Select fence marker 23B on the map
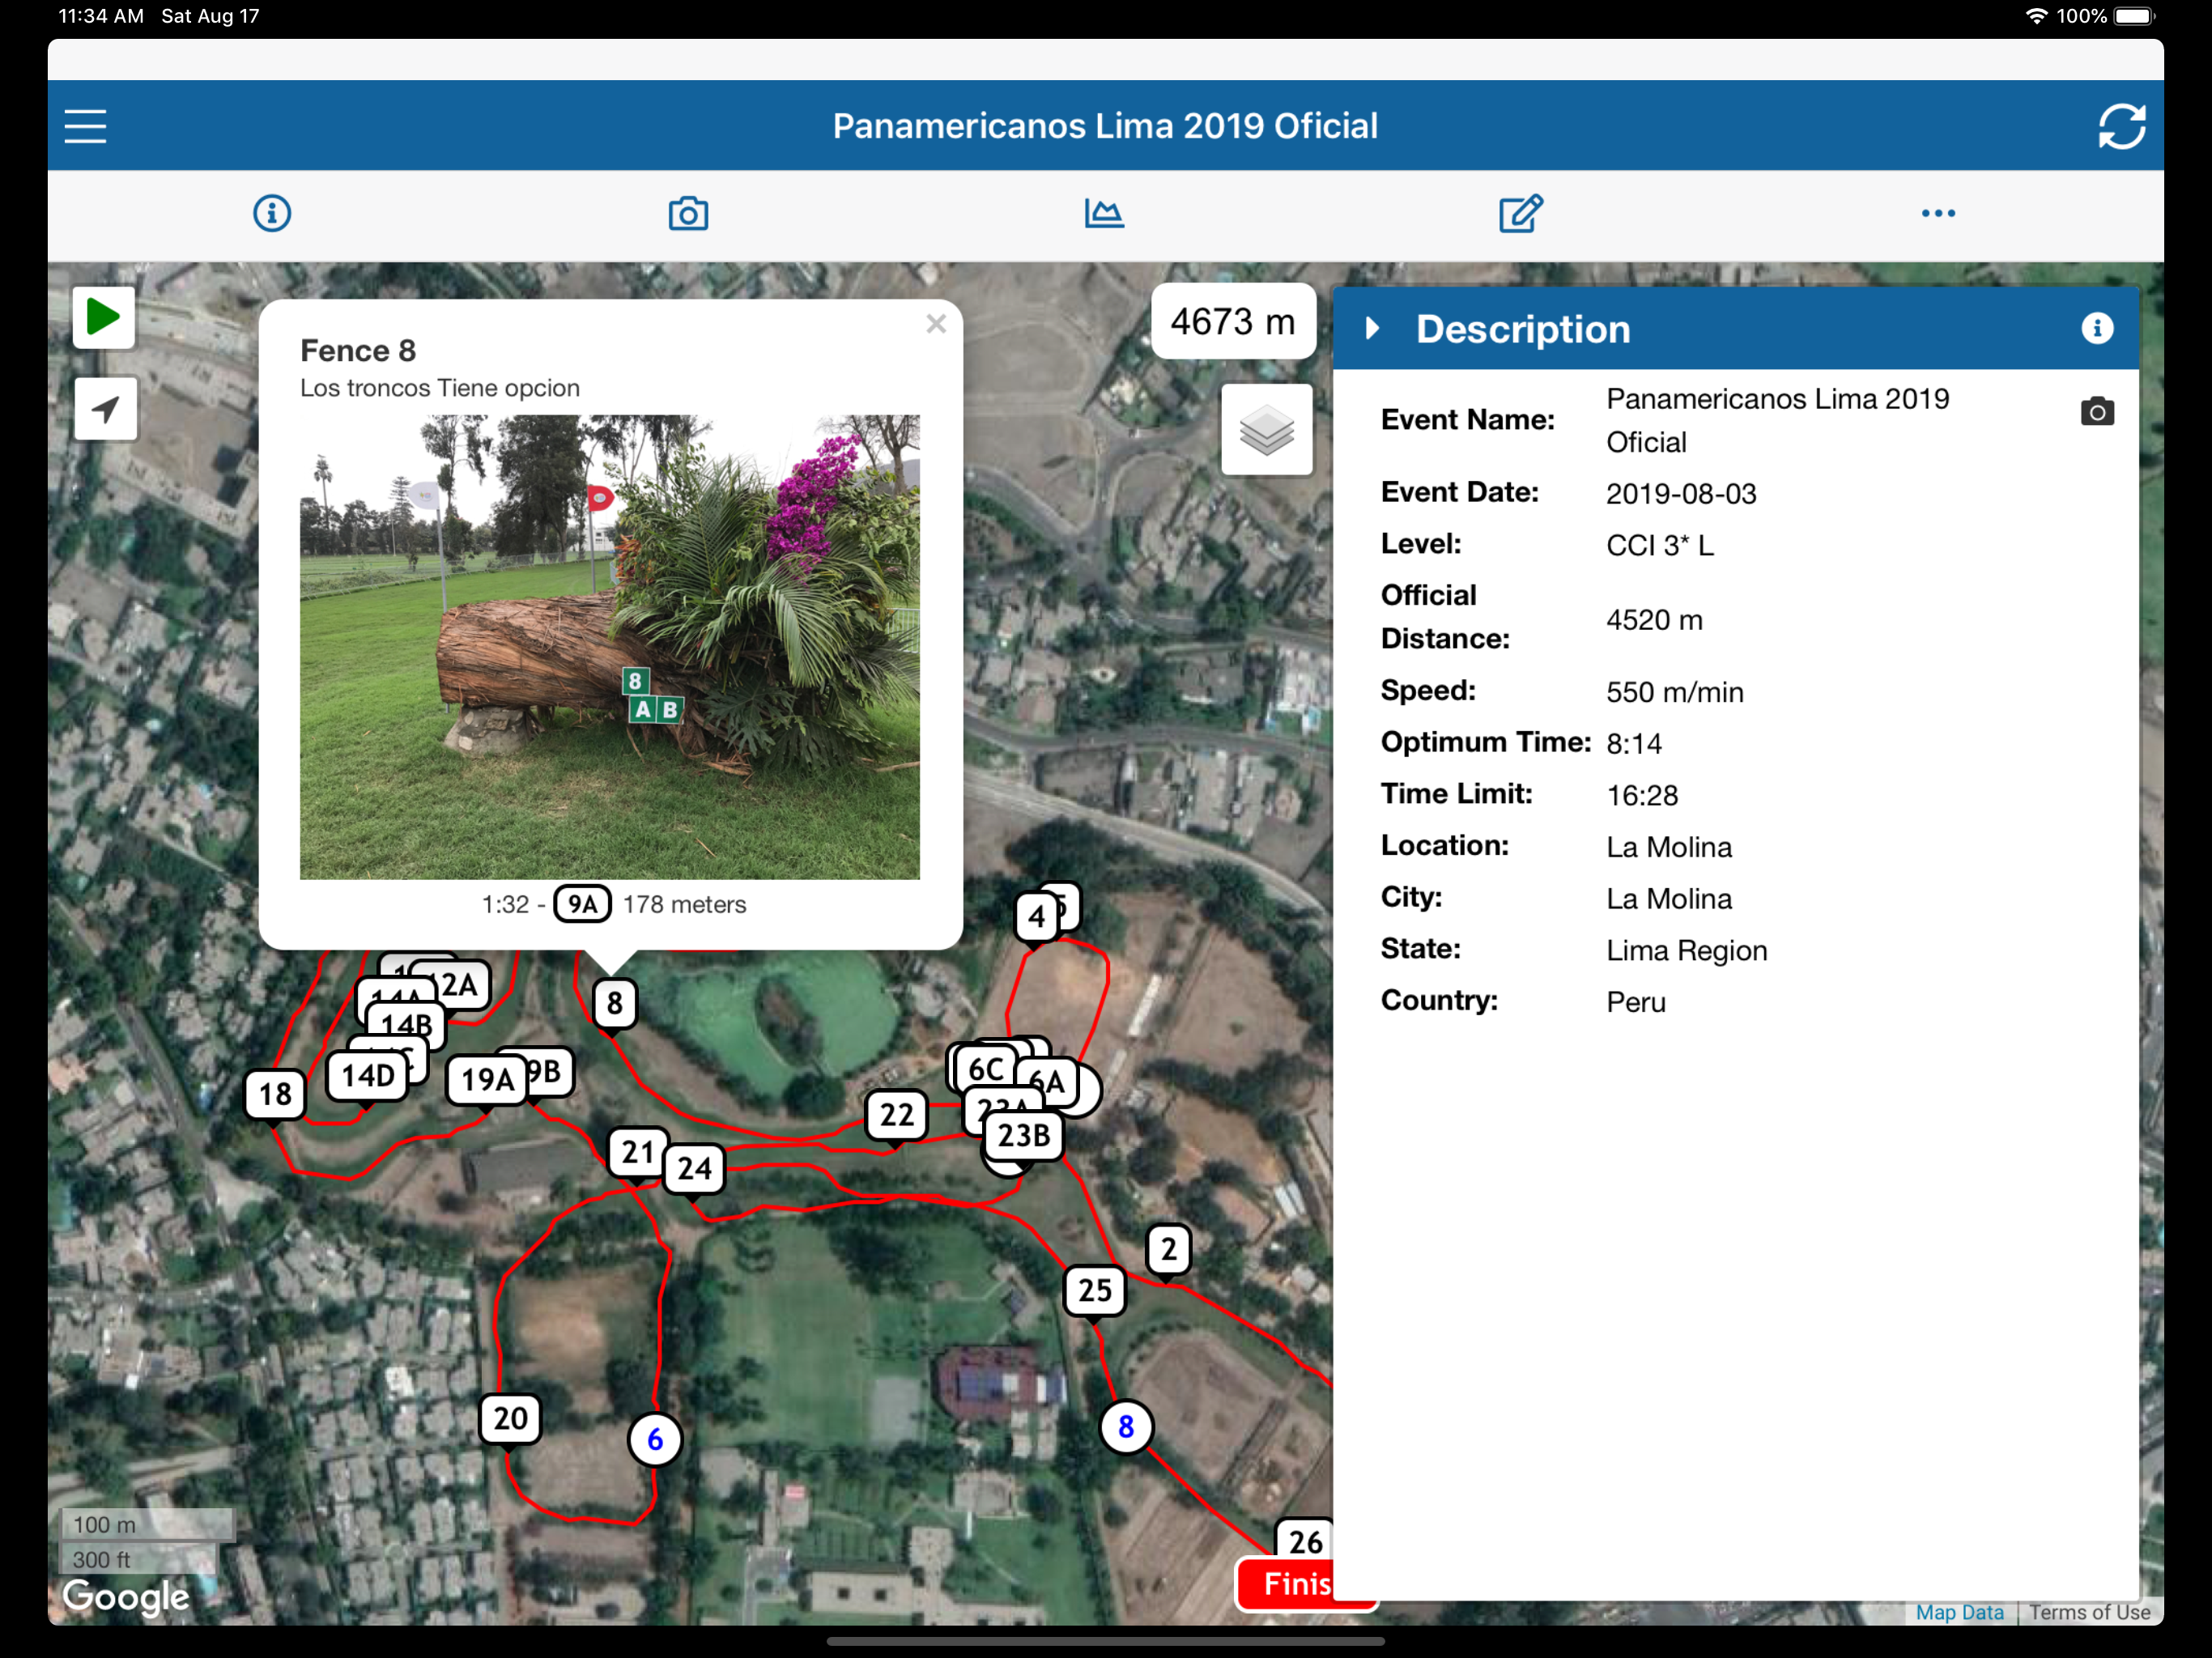Image resolution: width=2212 pixels, height=1658 pixels. coord(1024,1136)
